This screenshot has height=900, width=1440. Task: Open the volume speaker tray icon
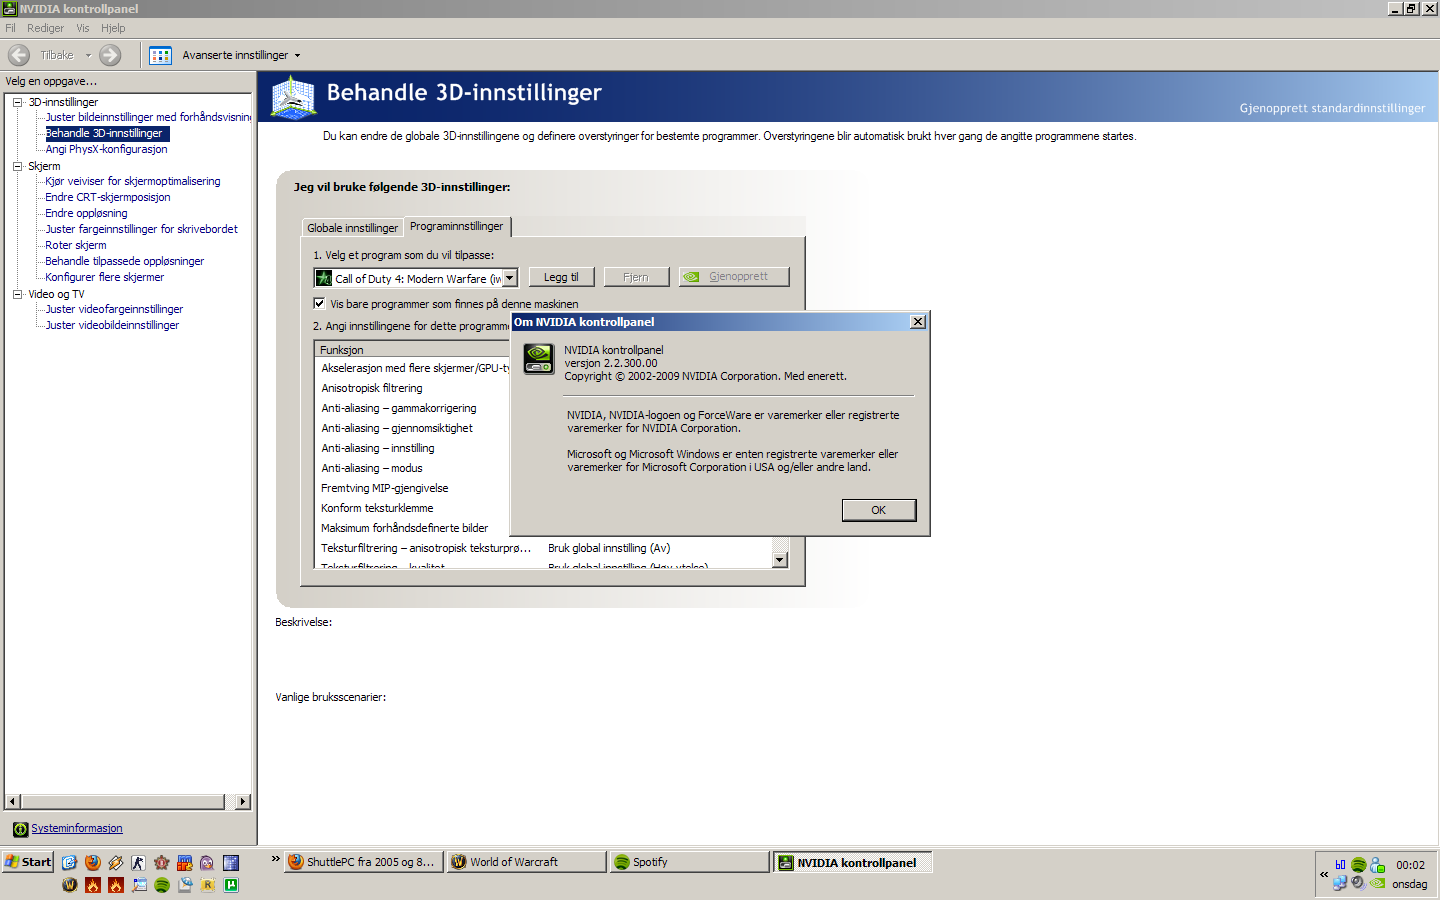point(1359,883)
